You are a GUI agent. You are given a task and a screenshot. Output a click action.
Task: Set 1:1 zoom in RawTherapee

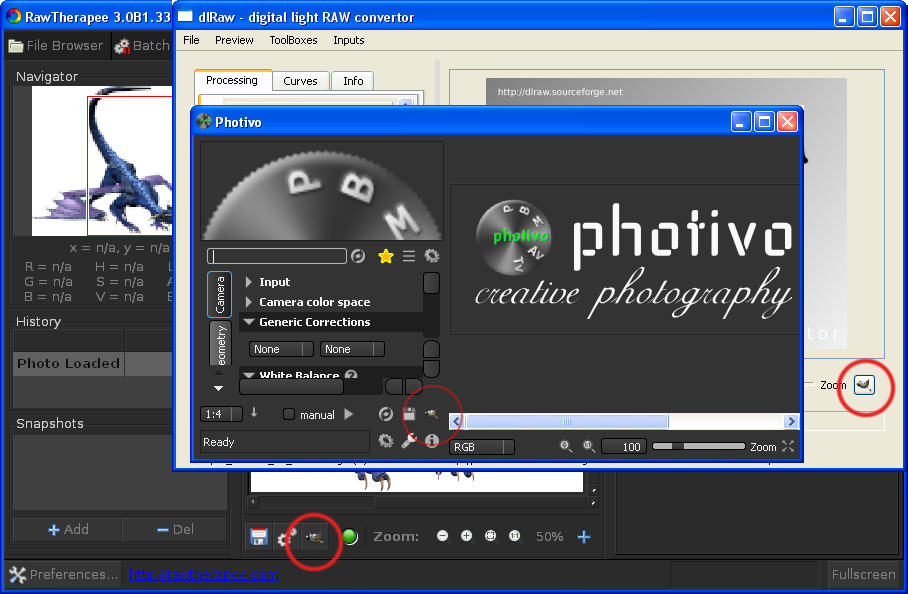pyautogui.click(x=514, y=536)
